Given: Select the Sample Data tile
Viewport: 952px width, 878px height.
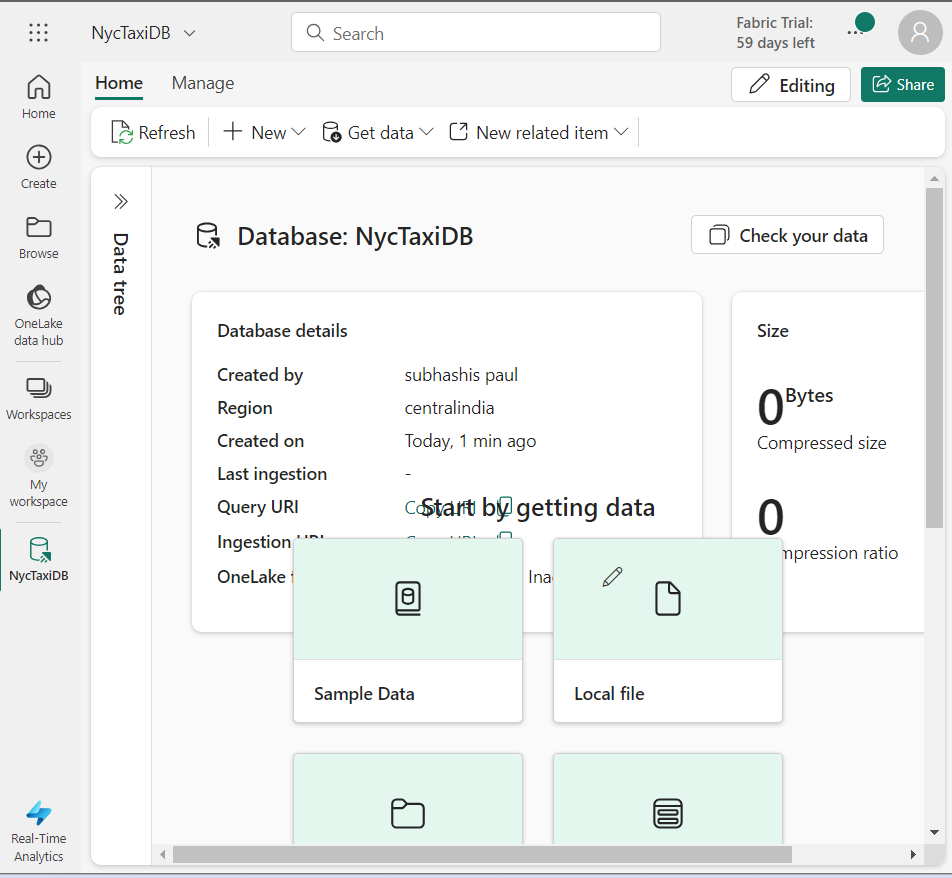Looking at the screenshot, I should [x=407, y=630].
